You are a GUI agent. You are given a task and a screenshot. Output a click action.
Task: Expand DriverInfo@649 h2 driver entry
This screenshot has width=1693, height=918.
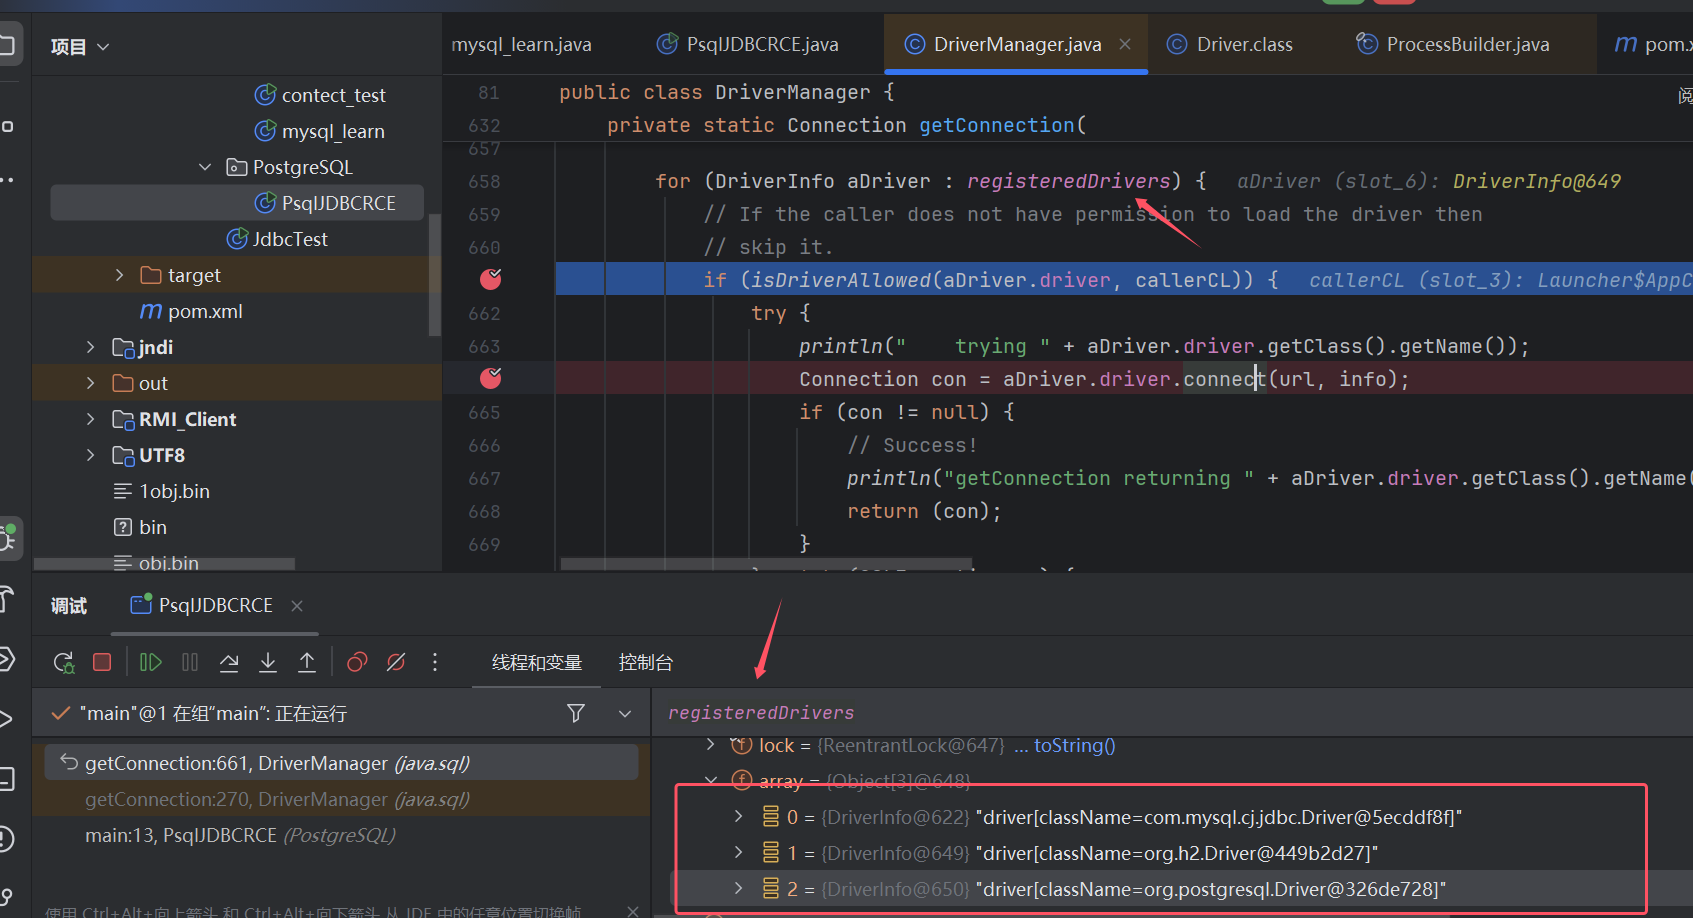click(738, 853)
